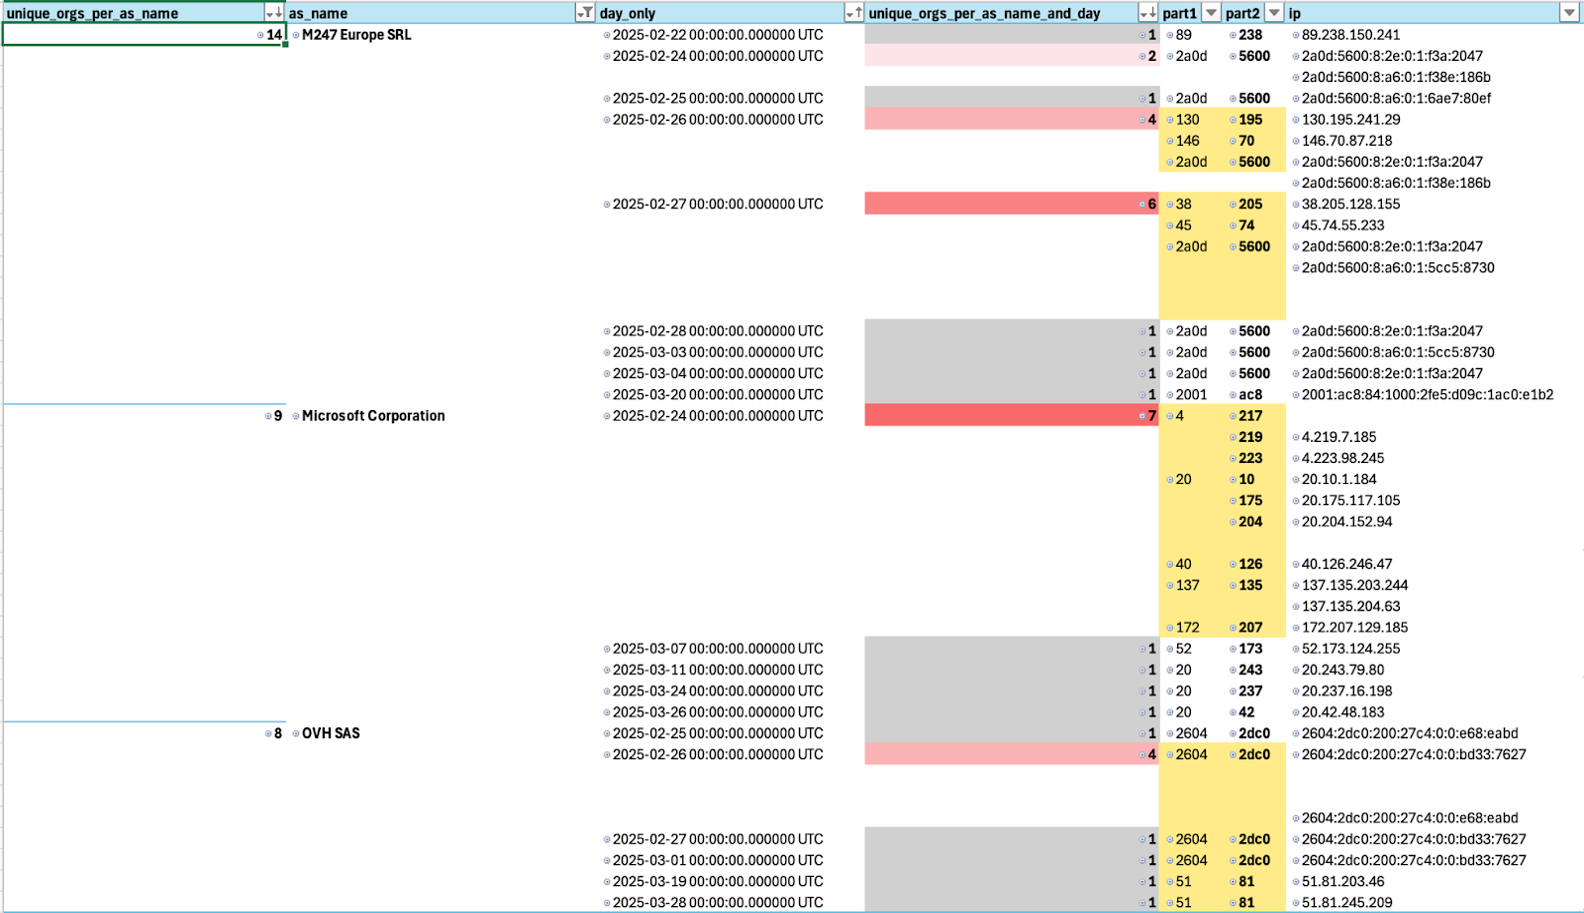The image size is (1584, 913).
Task: Open the unique_orgs_per_as_name_and_day sort dropdown
Action: 1148,13
